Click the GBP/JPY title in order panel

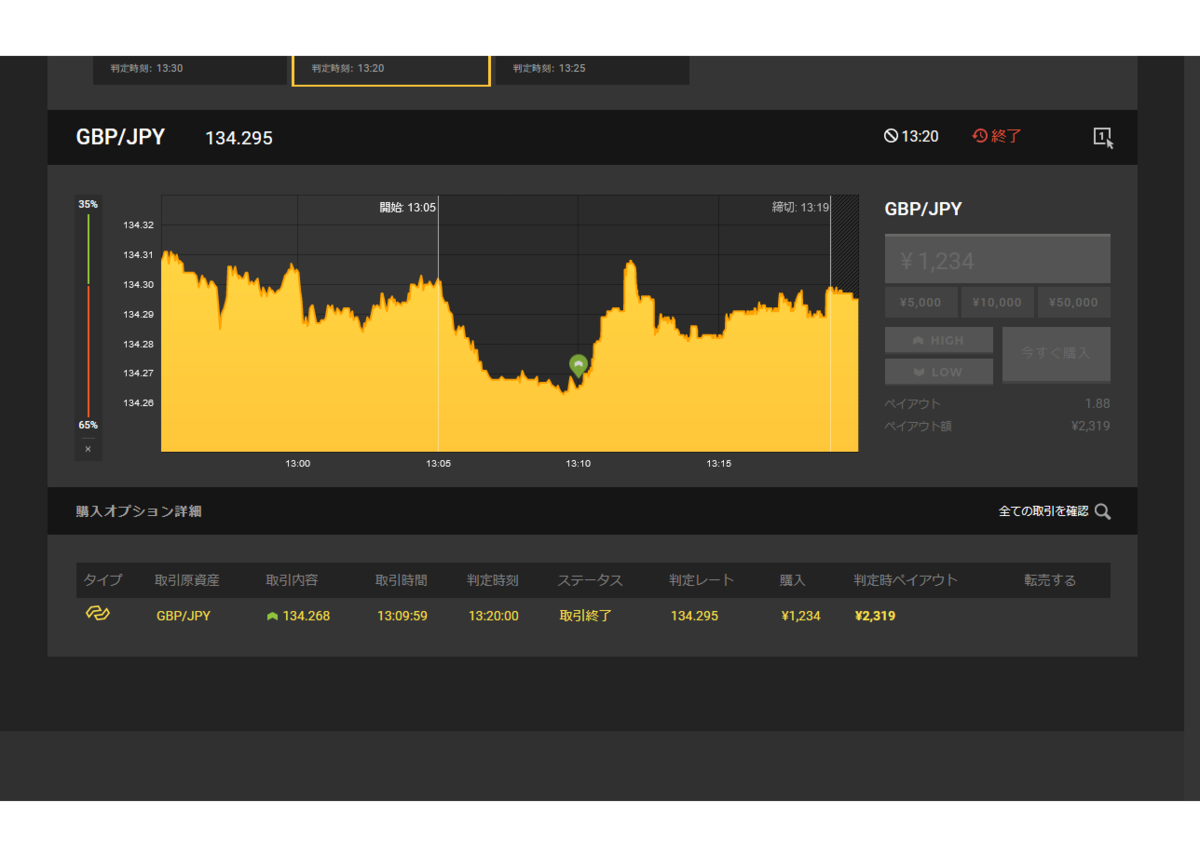point(923,209)
